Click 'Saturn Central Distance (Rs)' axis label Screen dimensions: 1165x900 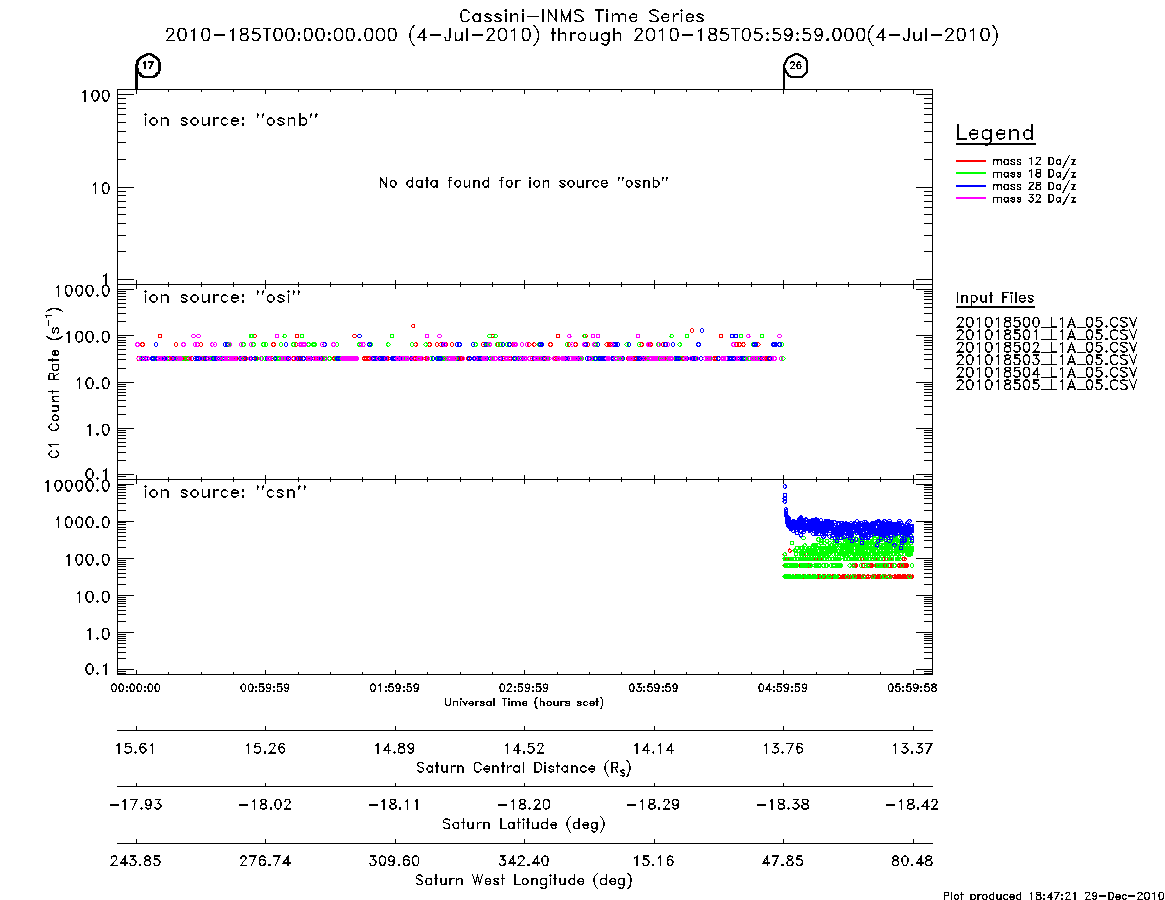524,768
